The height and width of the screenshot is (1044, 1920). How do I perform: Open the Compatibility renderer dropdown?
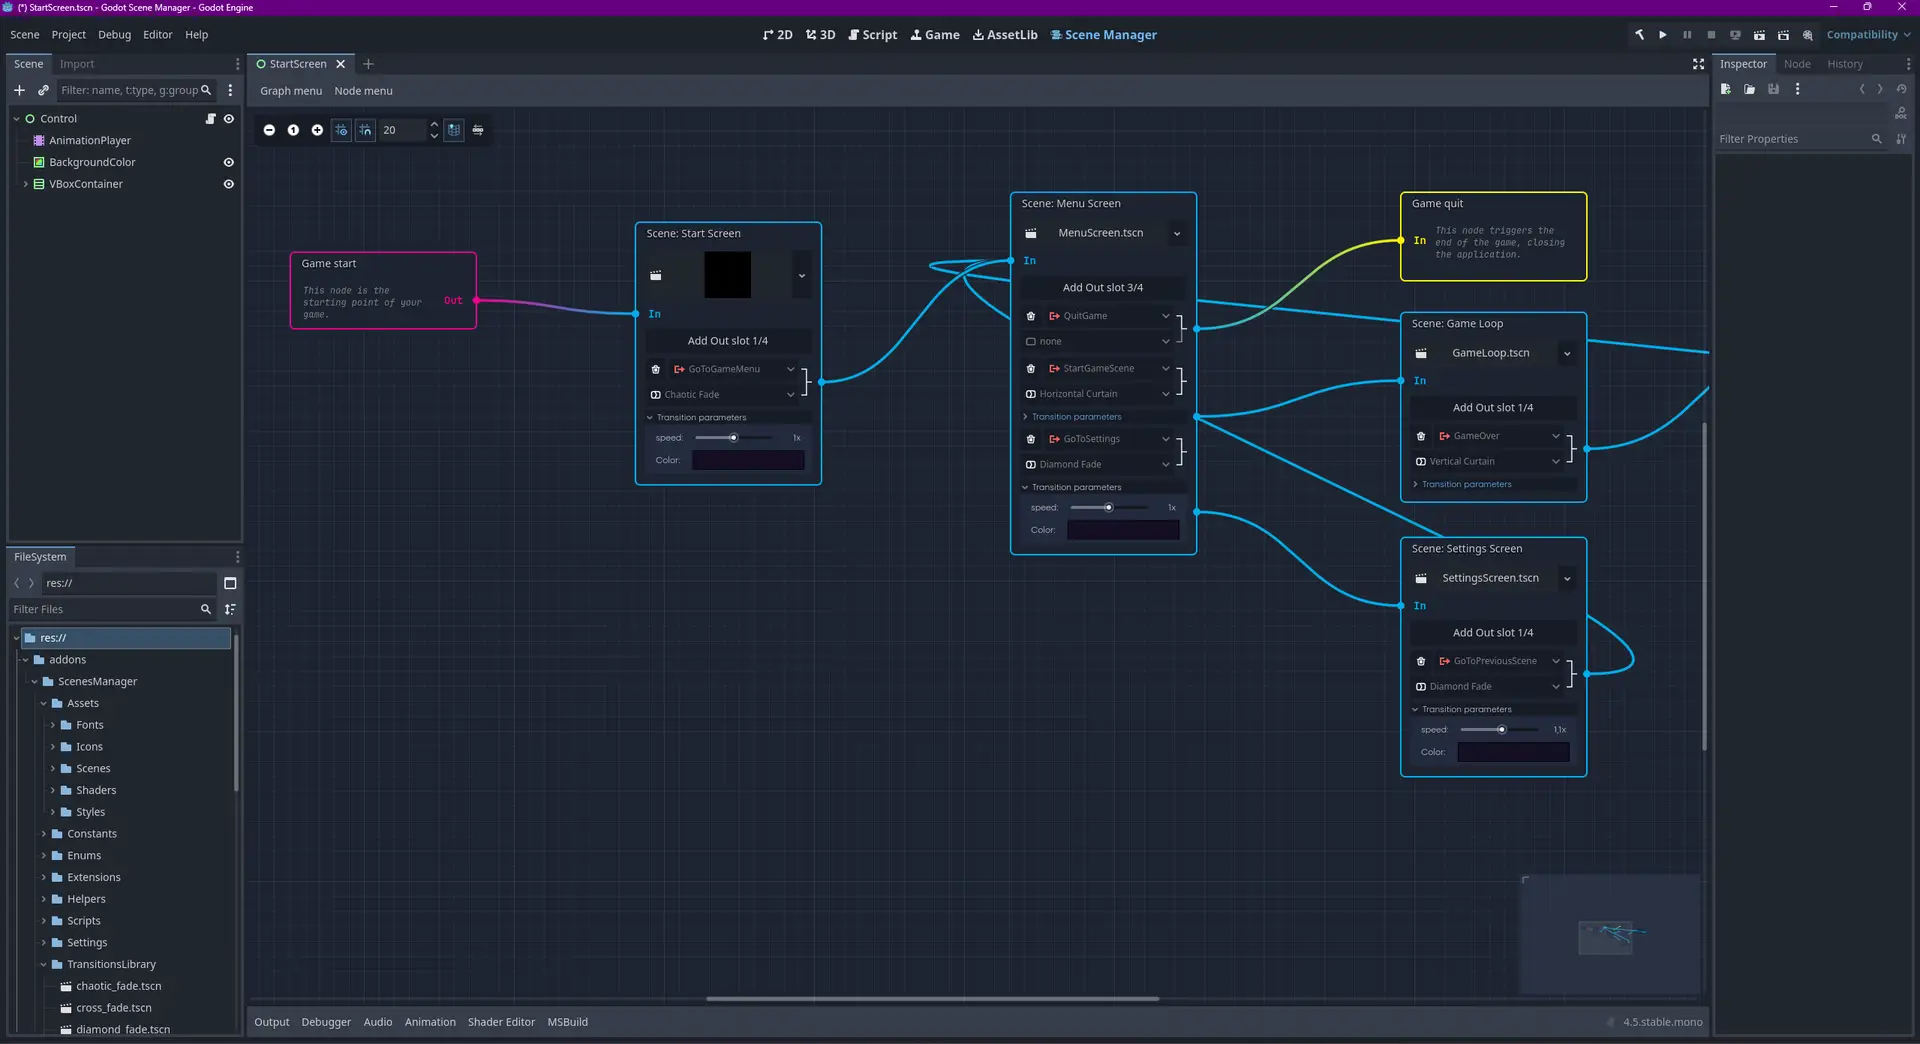tap(1868, 34)
